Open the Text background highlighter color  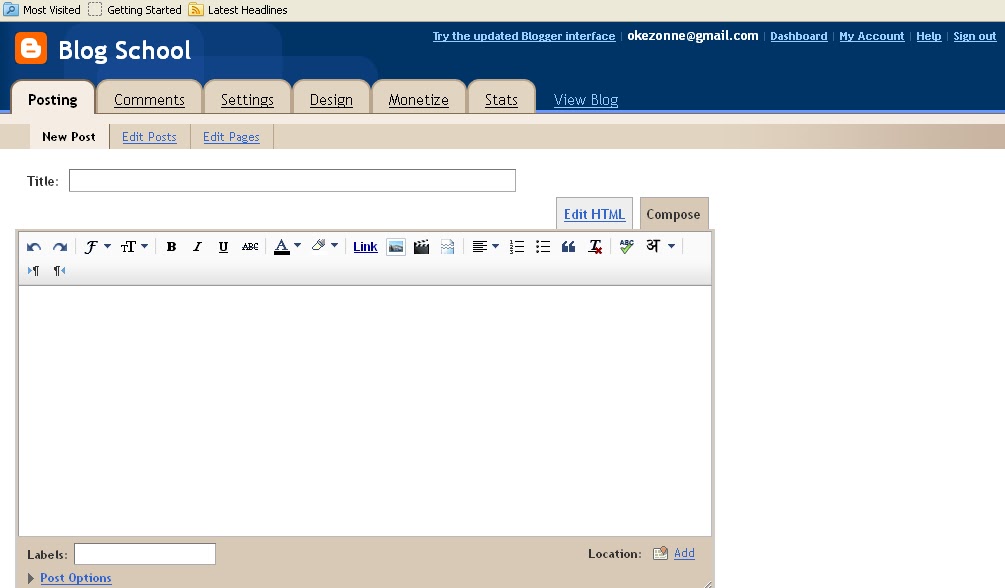click(x=324, y=246)
